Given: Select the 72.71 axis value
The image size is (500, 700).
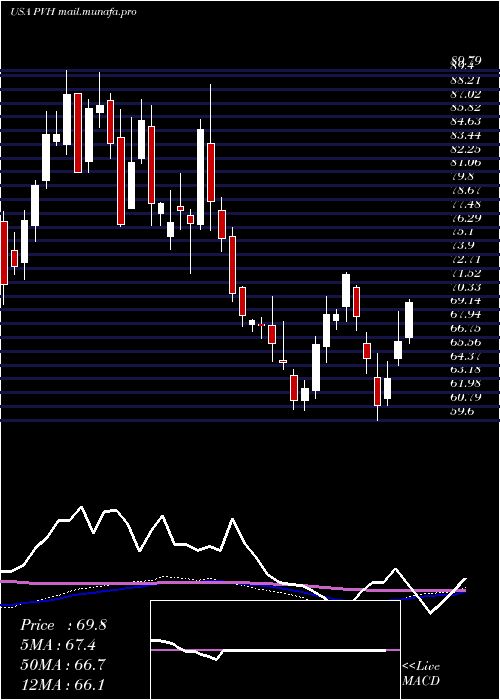Looking at the screenshot, I should 465,259.
